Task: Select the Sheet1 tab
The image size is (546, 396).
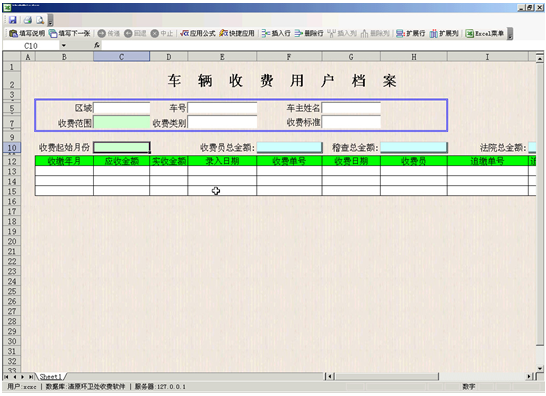Action: point(51,376)
